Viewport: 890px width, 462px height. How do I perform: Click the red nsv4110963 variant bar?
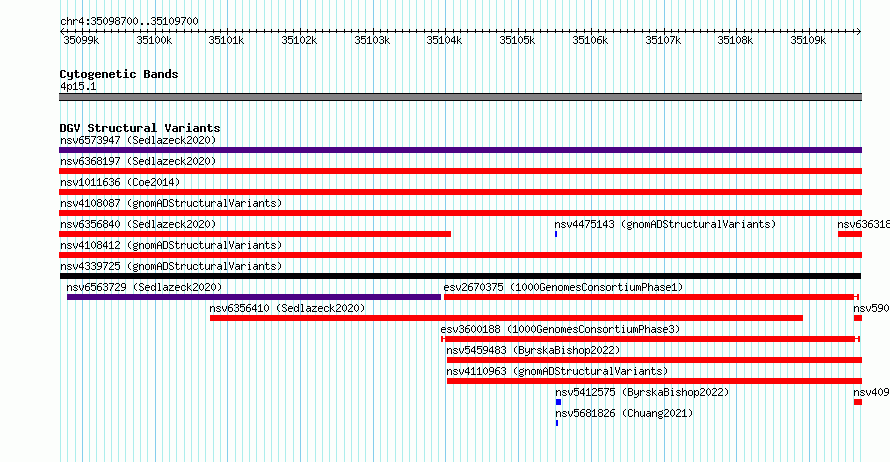[x=654, y=381]
